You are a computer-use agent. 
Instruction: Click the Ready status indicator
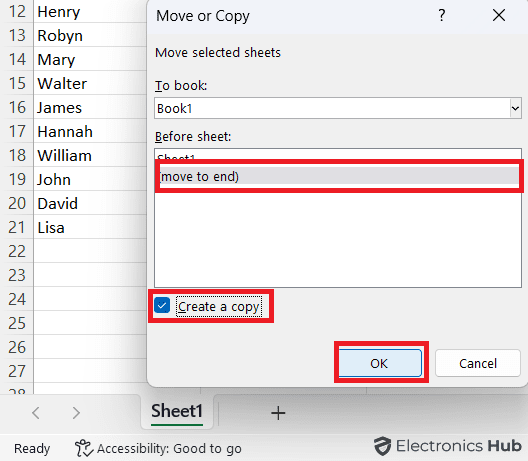click(x=32, y=449)
